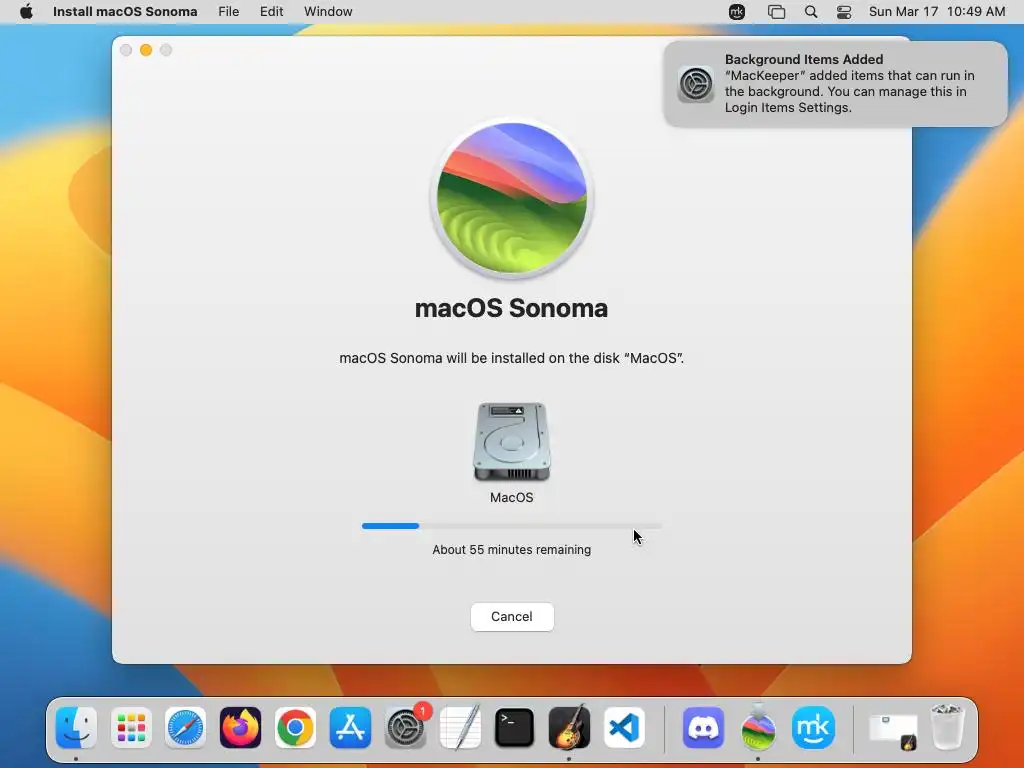1024x768 pixels.
Task: Open TextEdit from the Dock
Action: click(x=460, y=728)
